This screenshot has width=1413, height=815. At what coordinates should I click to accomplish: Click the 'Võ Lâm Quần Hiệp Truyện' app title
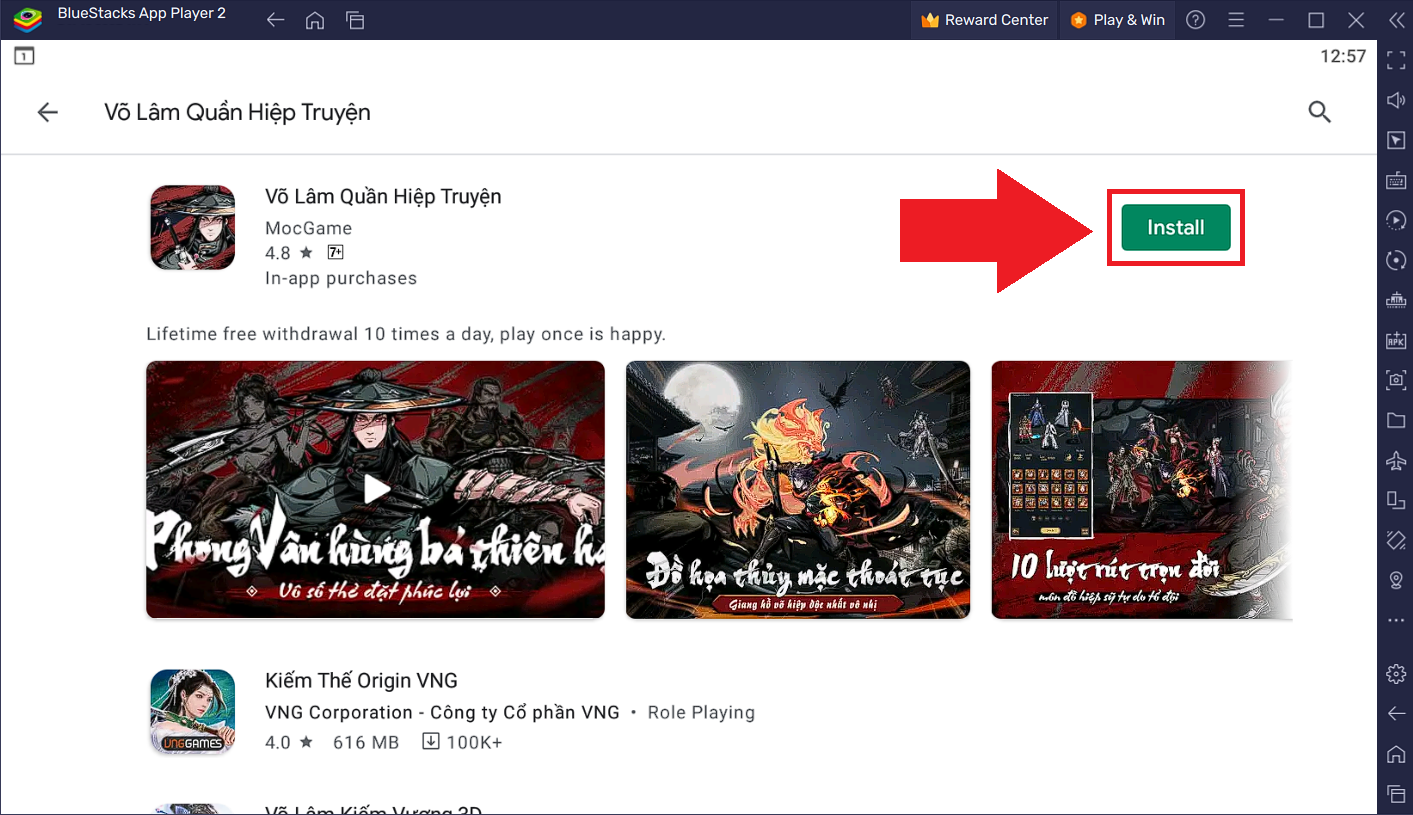[x=383, y=196]
